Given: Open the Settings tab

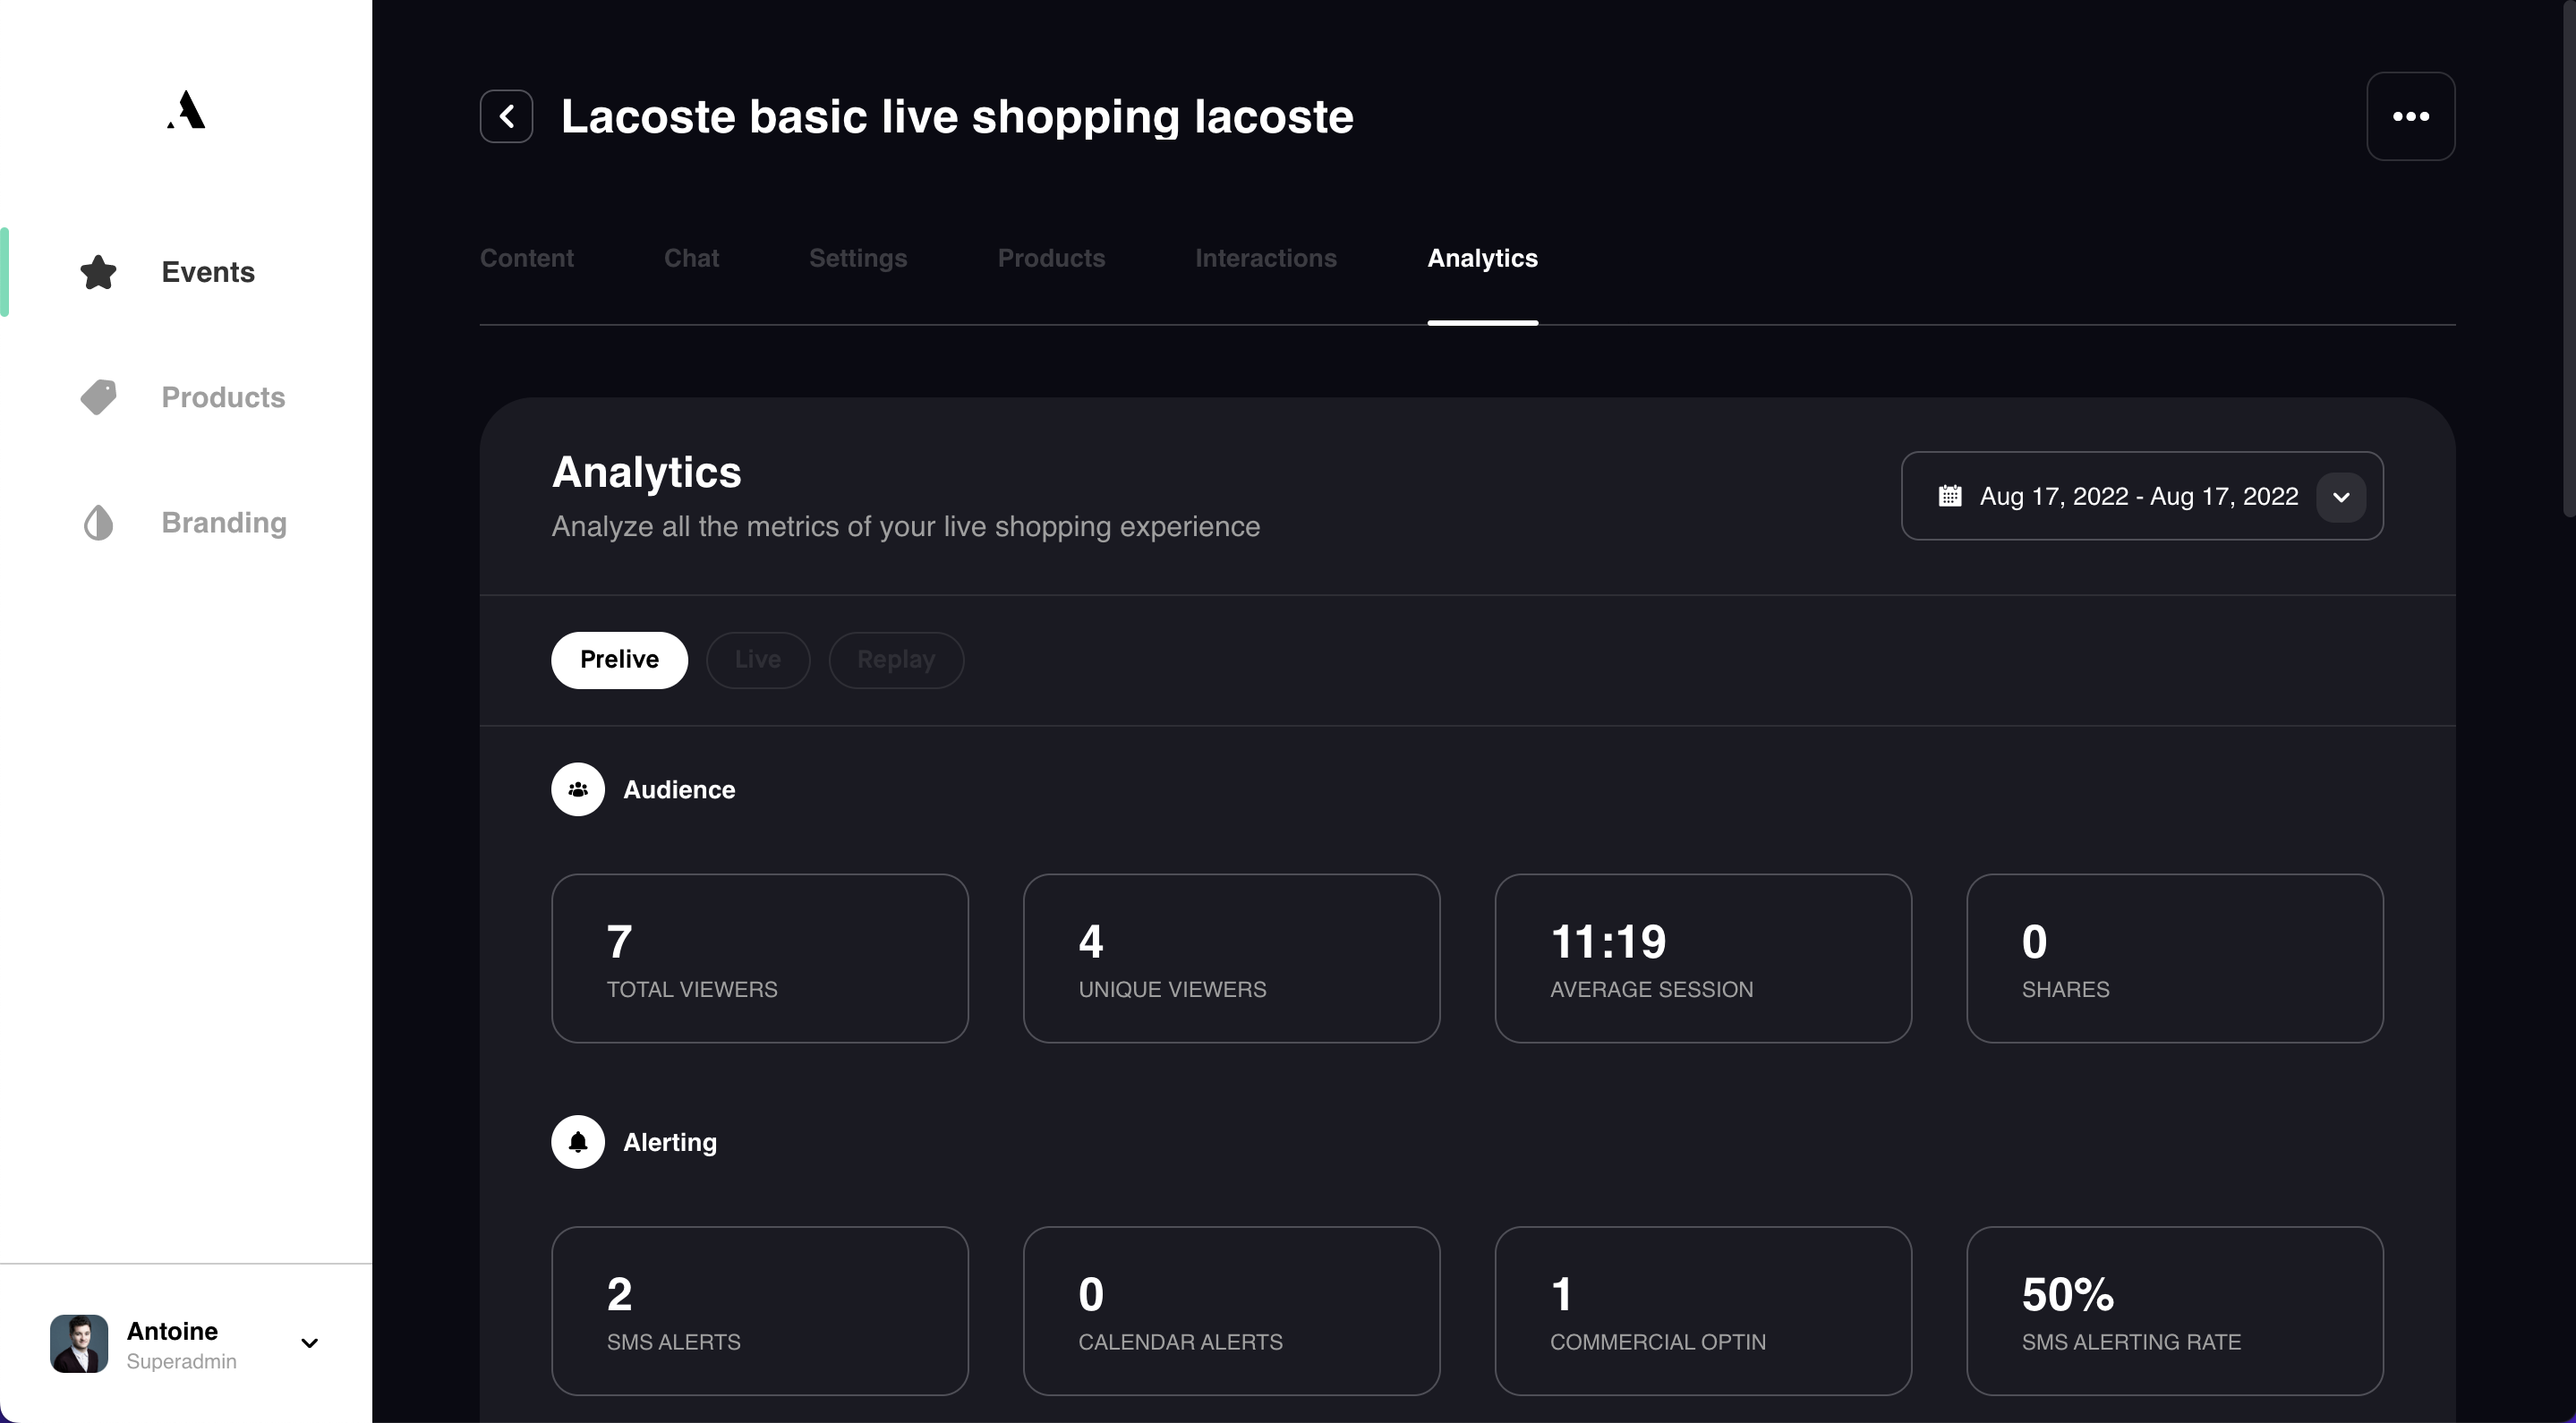Looking at the screenshot, I should point(858,258).
